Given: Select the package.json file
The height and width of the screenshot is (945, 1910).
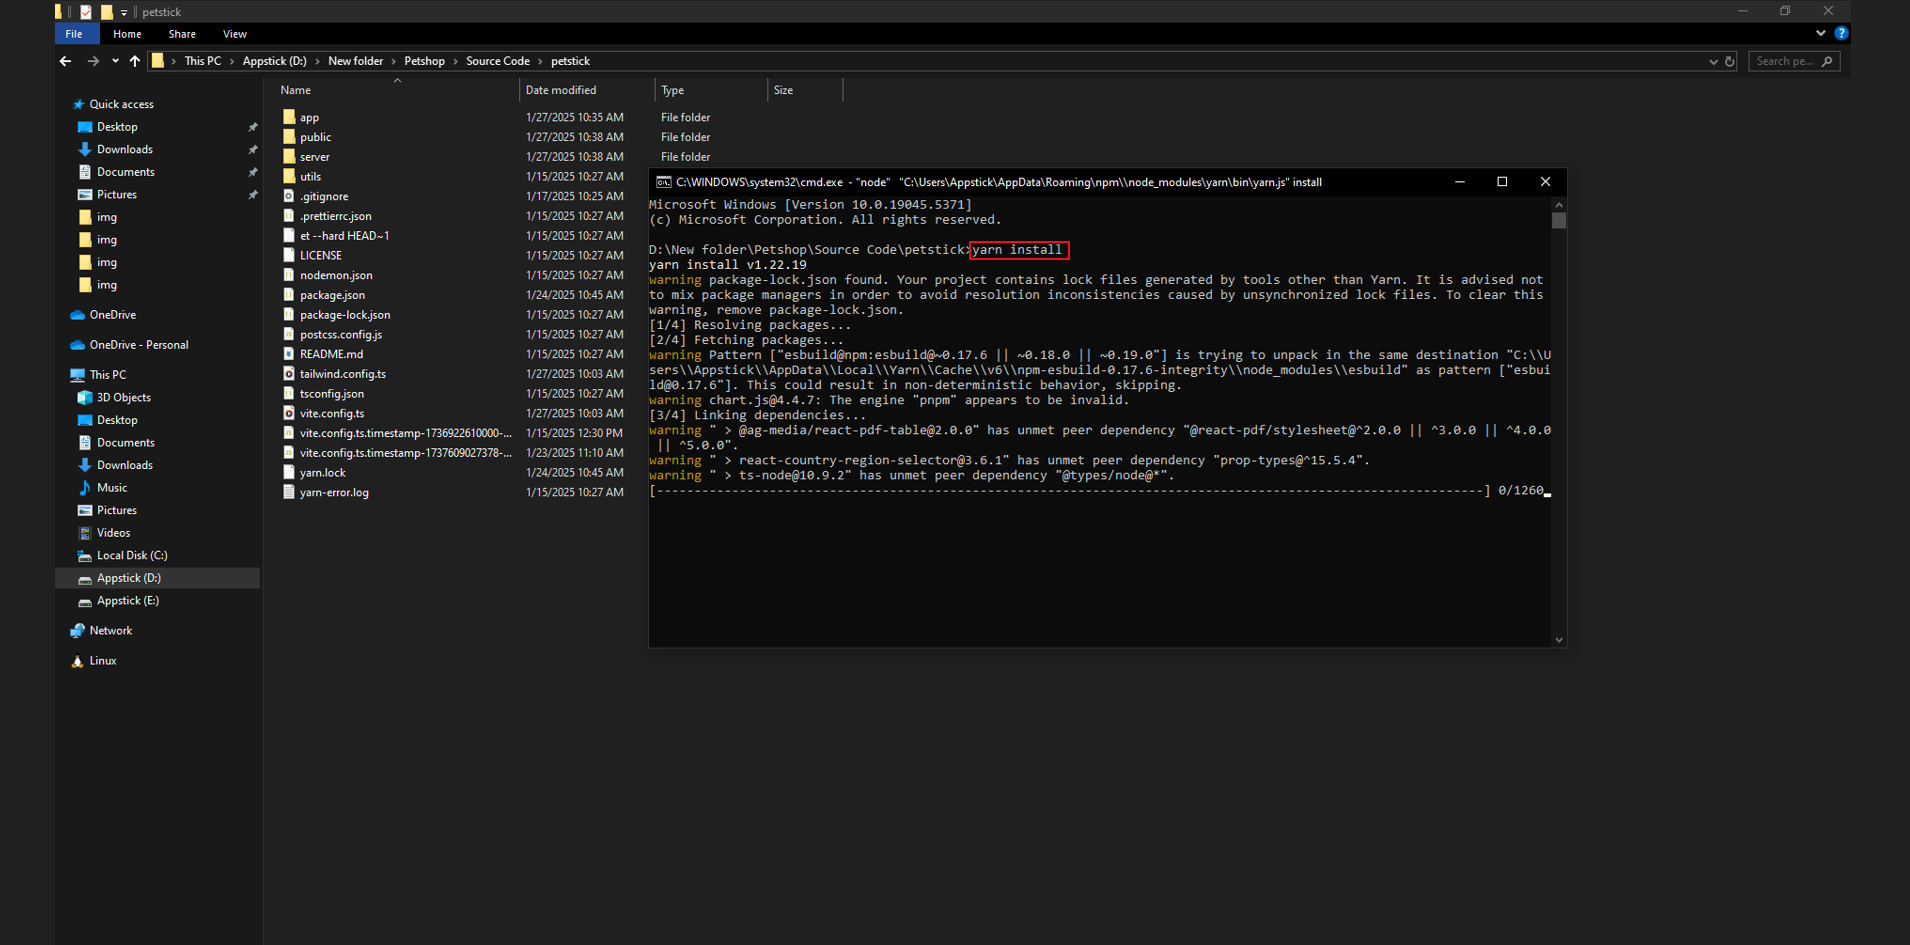Looking at the screenshot, I should pyautogui.click(x=332, y=295).
